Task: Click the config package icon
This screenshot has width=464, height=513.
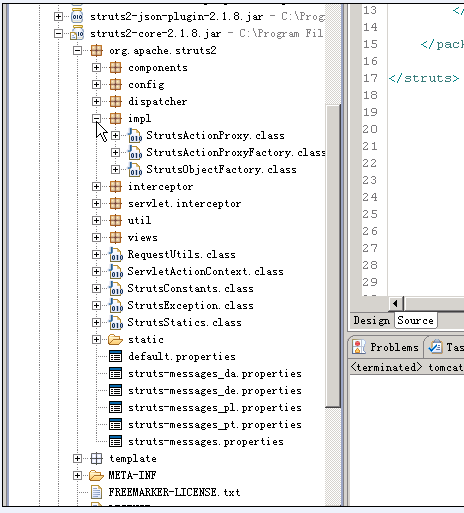Action: 115,84
